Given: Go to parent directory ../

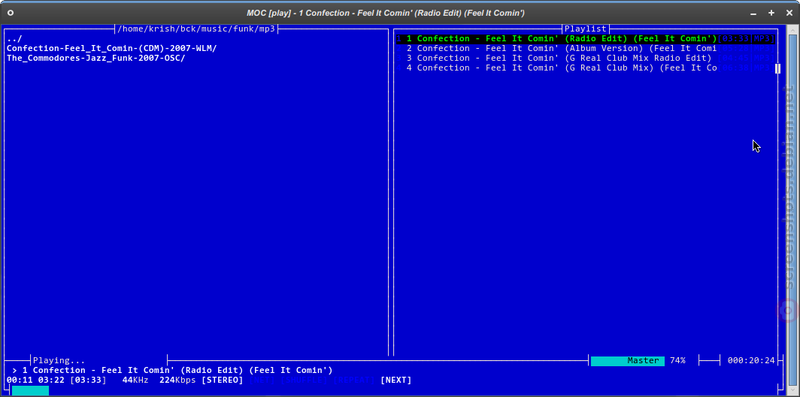Looking at the screenshot, I should click(14, 39).
